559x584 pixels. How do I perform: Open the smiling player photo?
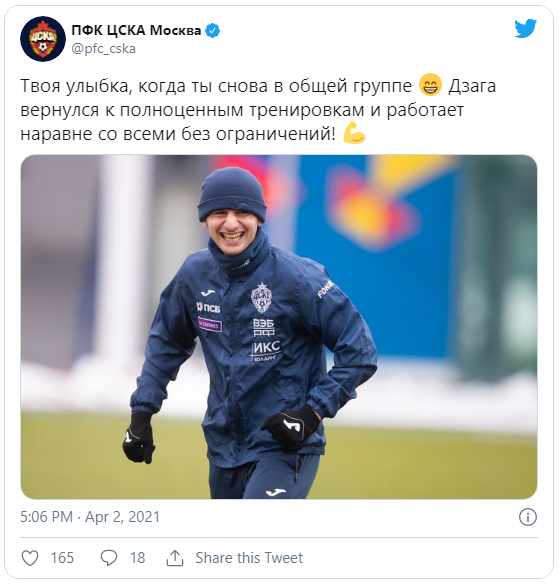click(x=279, y=327)
